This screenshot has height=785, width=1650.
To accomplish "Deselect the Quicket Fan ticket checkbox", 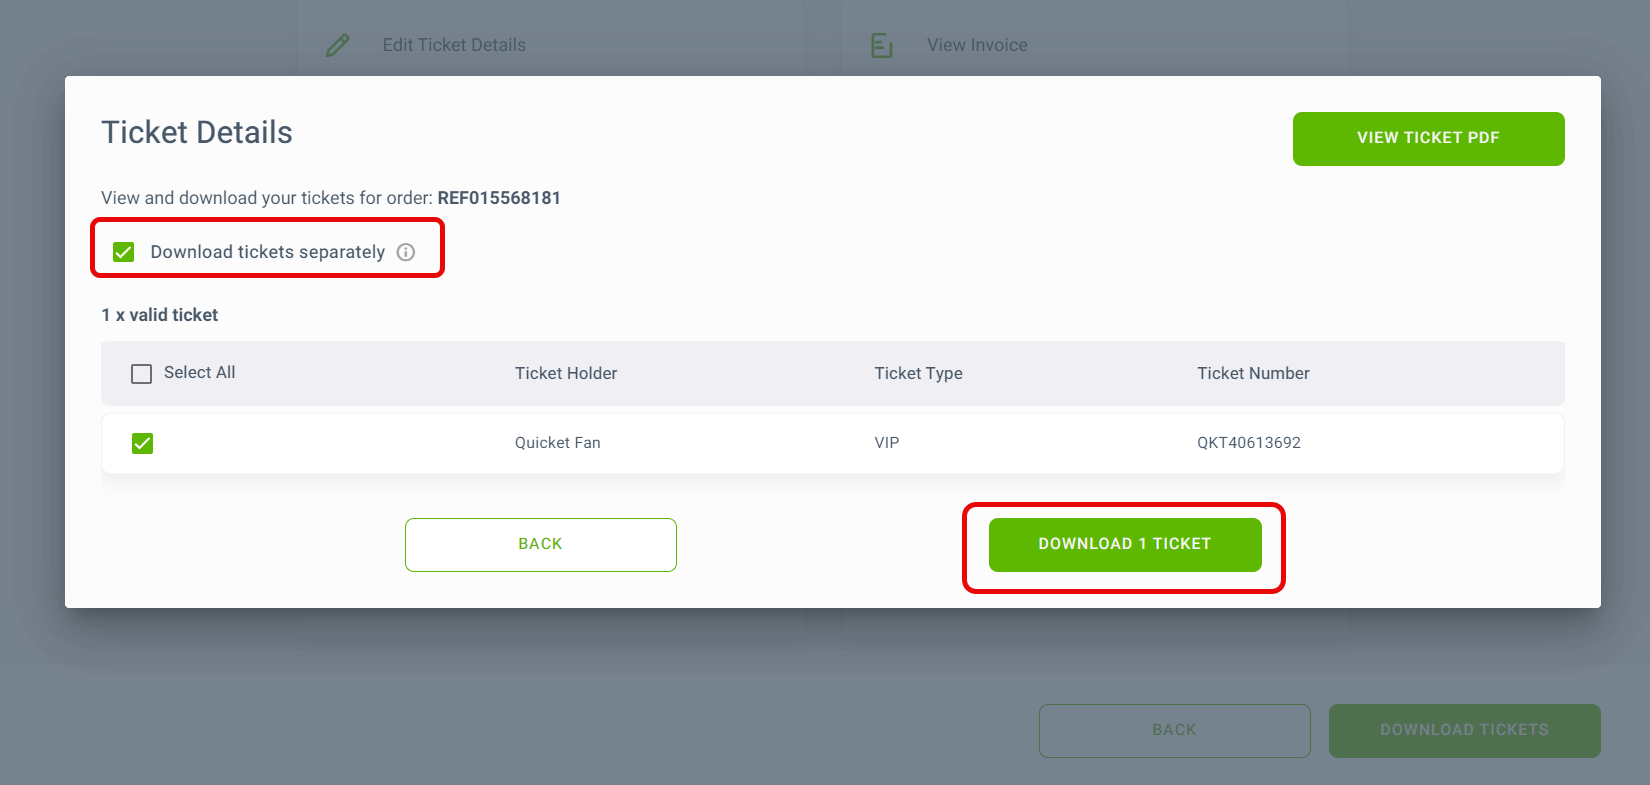I will [x=143, y=443].
